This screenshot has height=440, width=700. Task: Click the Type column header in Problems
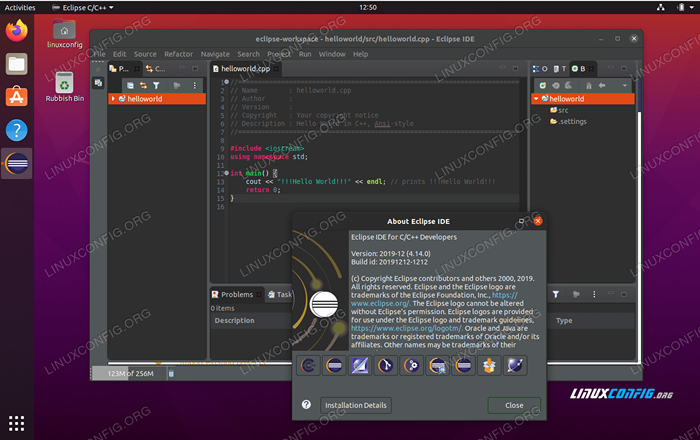(564, 320)
